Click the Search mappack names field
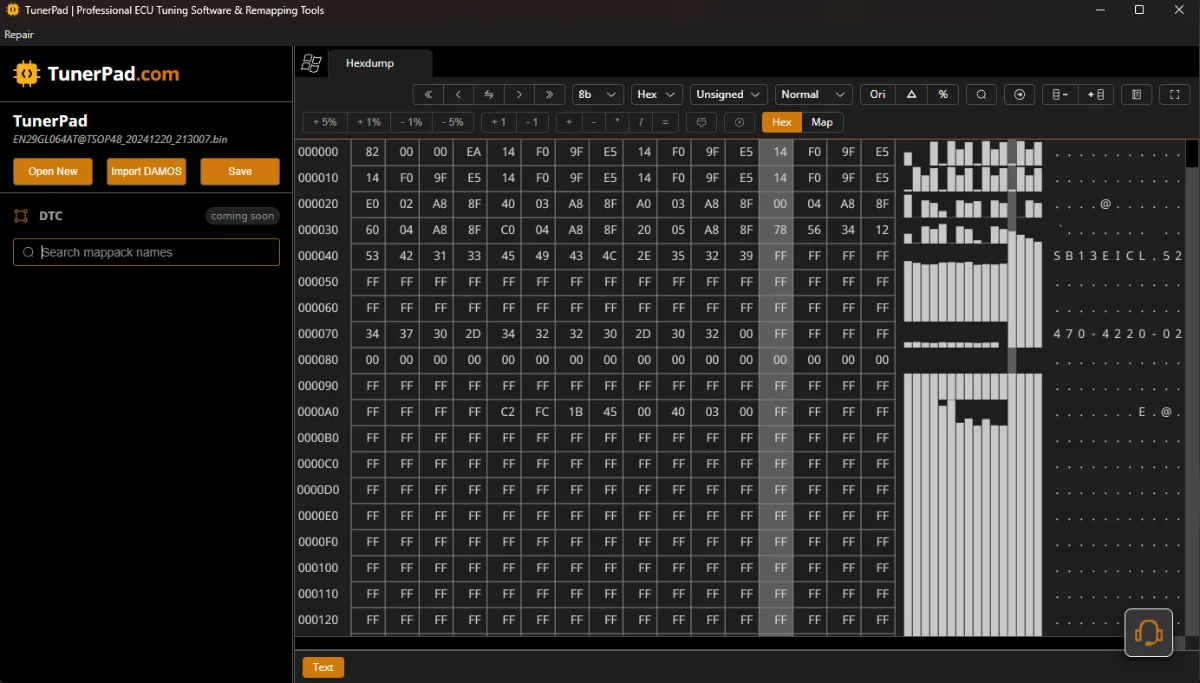The height and width of the screenshot is (683, 1200). (x=146, y=252)
